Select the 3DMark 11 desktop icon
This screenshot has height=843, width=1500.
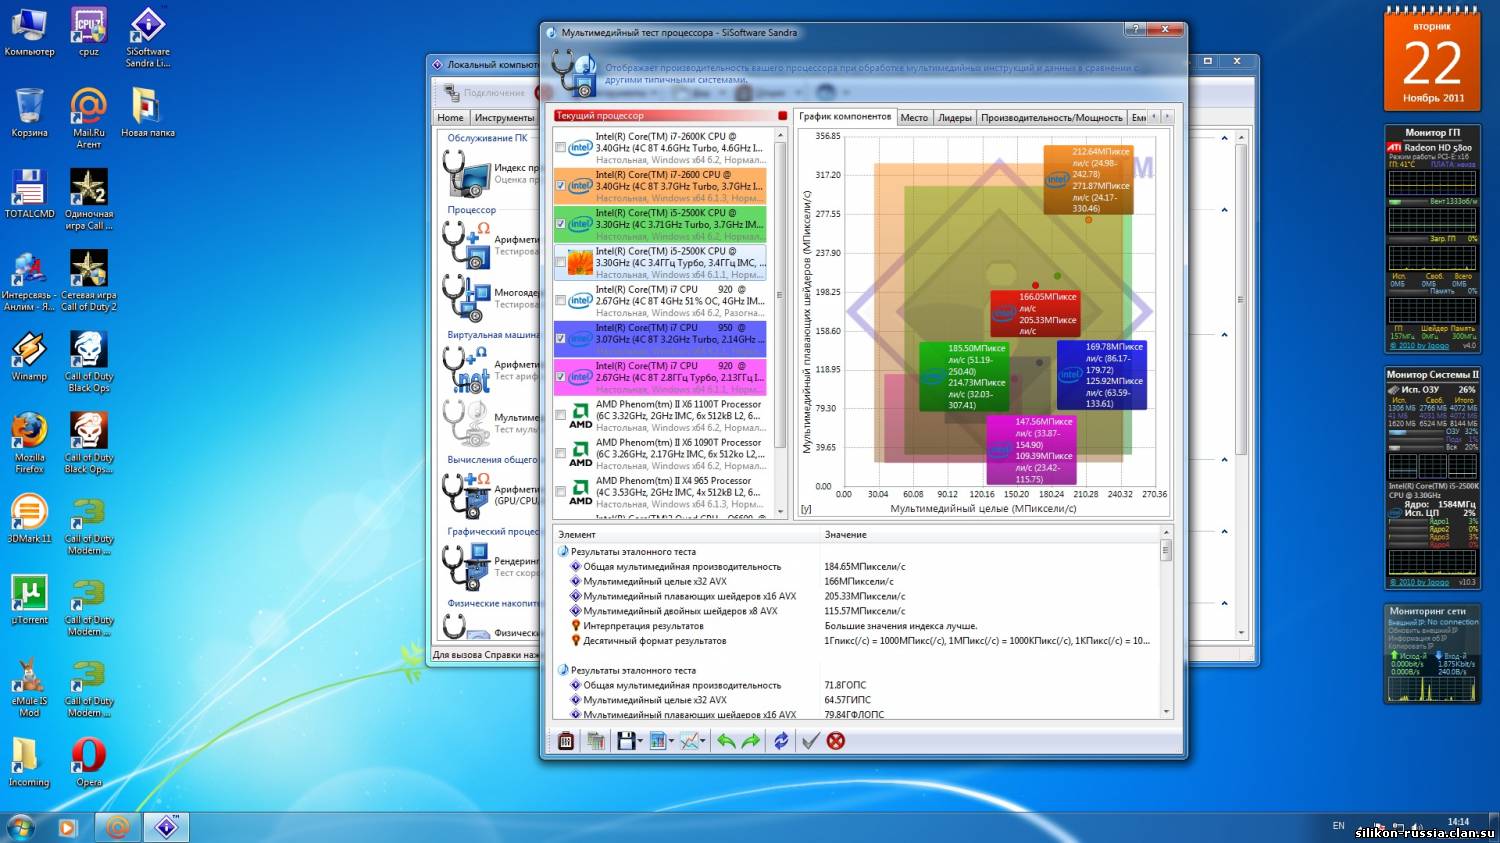(x=29, y=519)
